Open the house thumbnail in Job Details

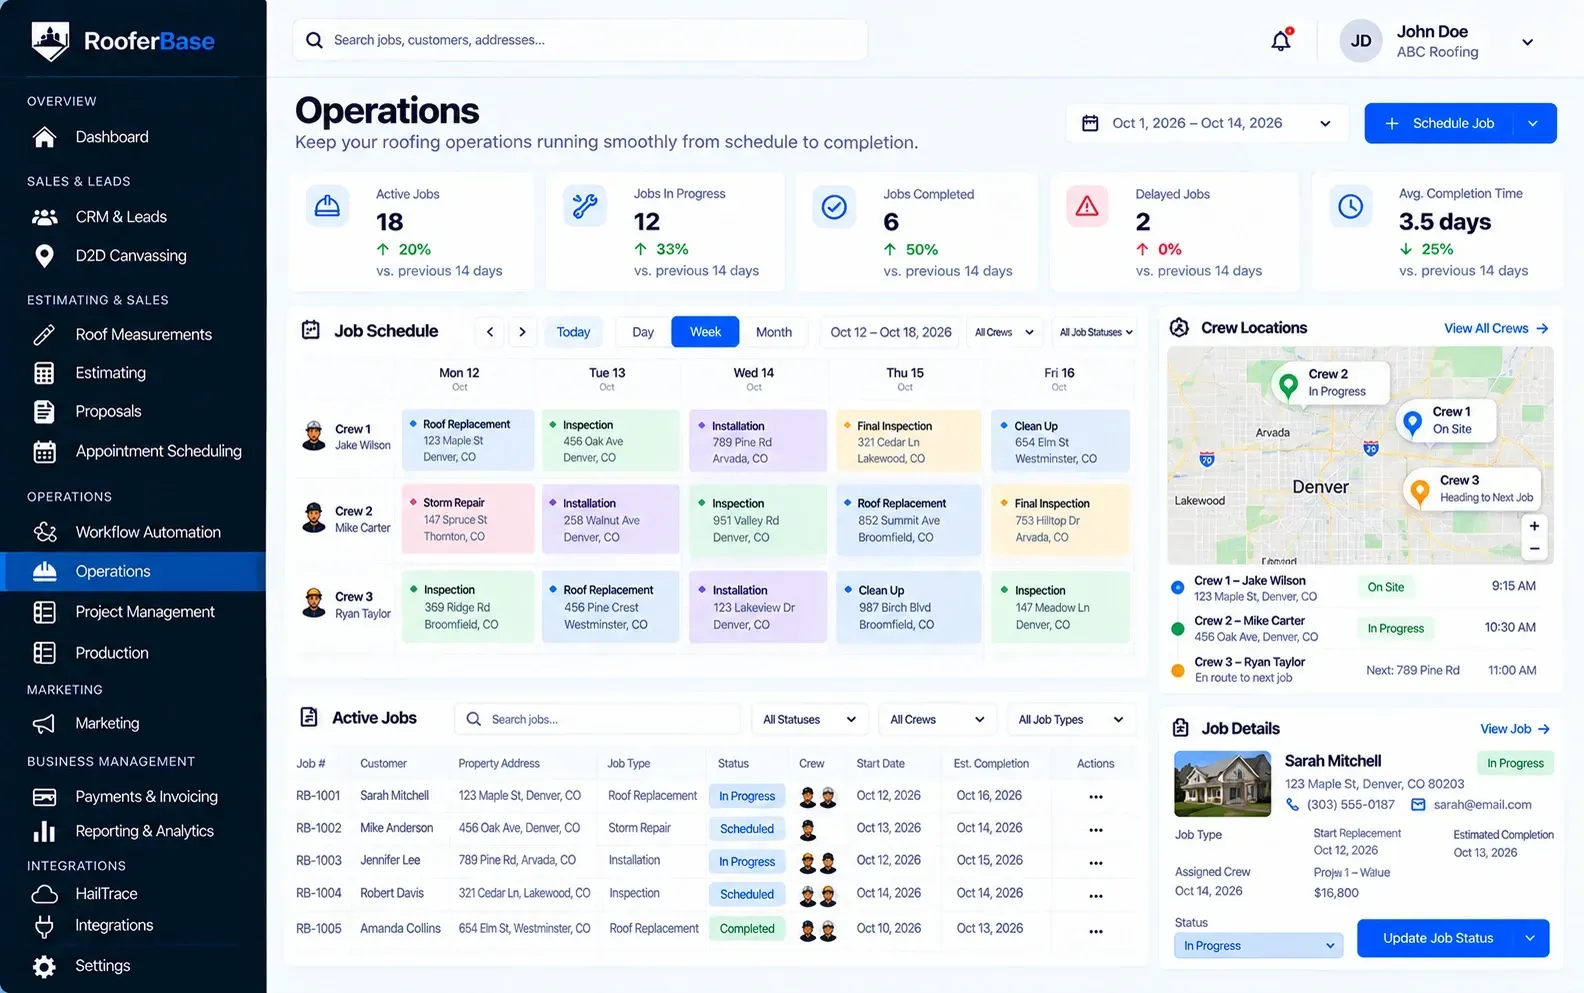pos(1222,784)
